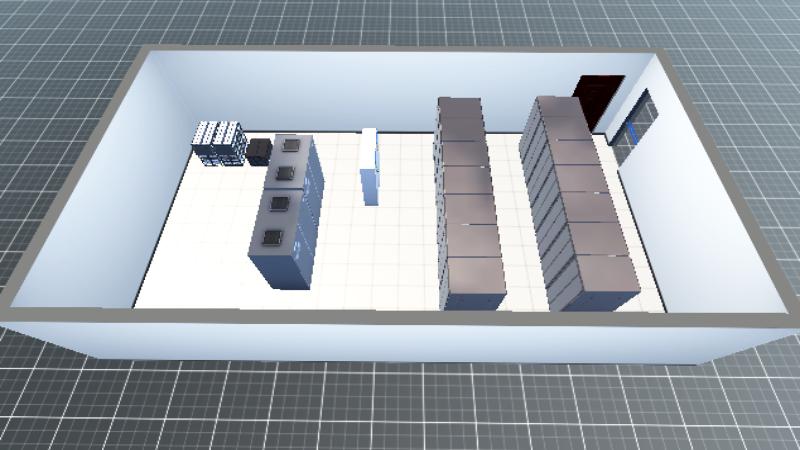Select the small black box beside the battery racks
Viewport: 800px width, 450px height.
click(259, 151)
